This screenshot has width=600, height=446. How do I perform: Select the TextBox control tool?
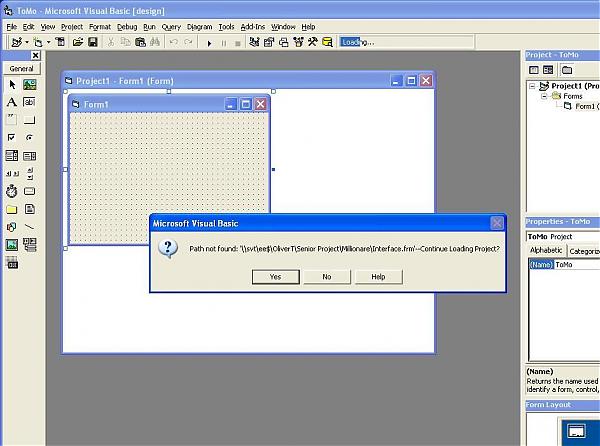[x=29, y=102]
